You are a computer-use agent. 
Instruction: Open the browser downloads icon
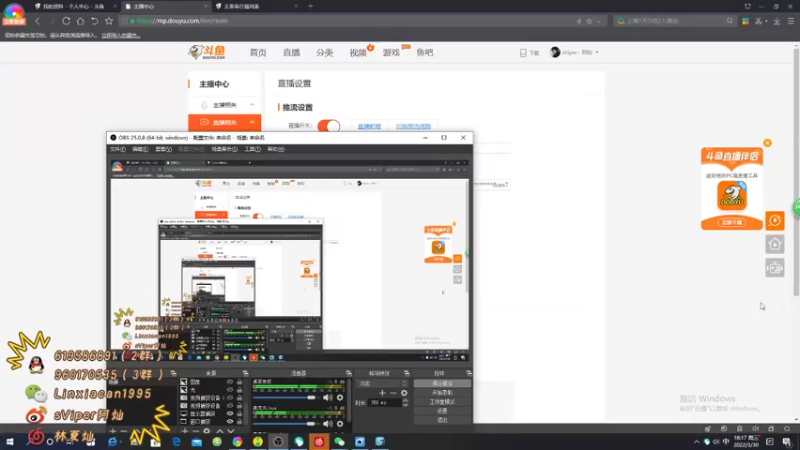[777, 21]
